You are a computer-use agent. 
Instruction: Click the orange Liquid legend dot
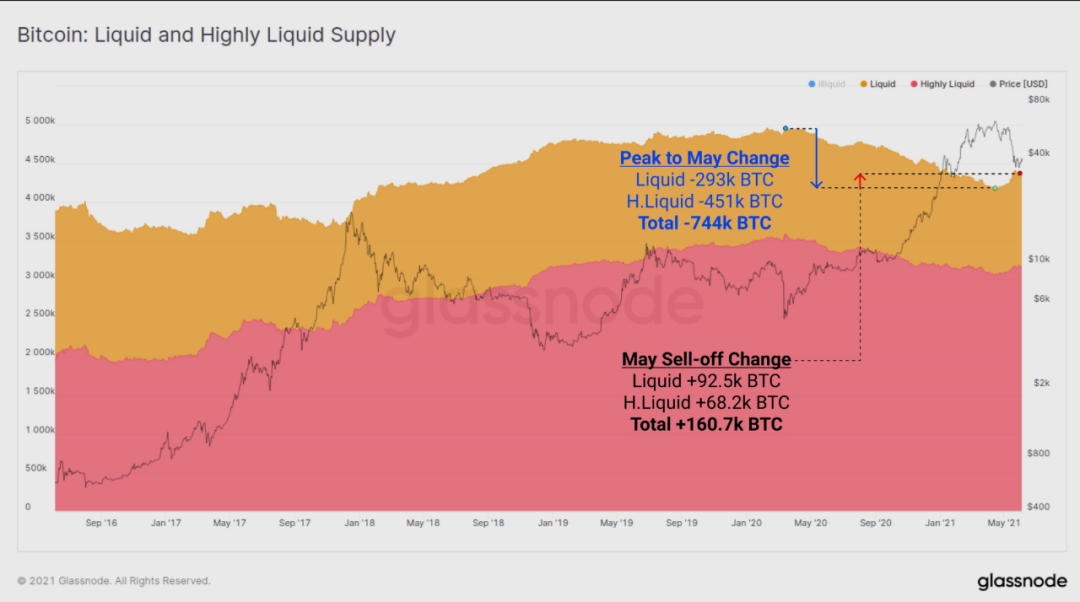pyautogui.click(x=863, y=84)
